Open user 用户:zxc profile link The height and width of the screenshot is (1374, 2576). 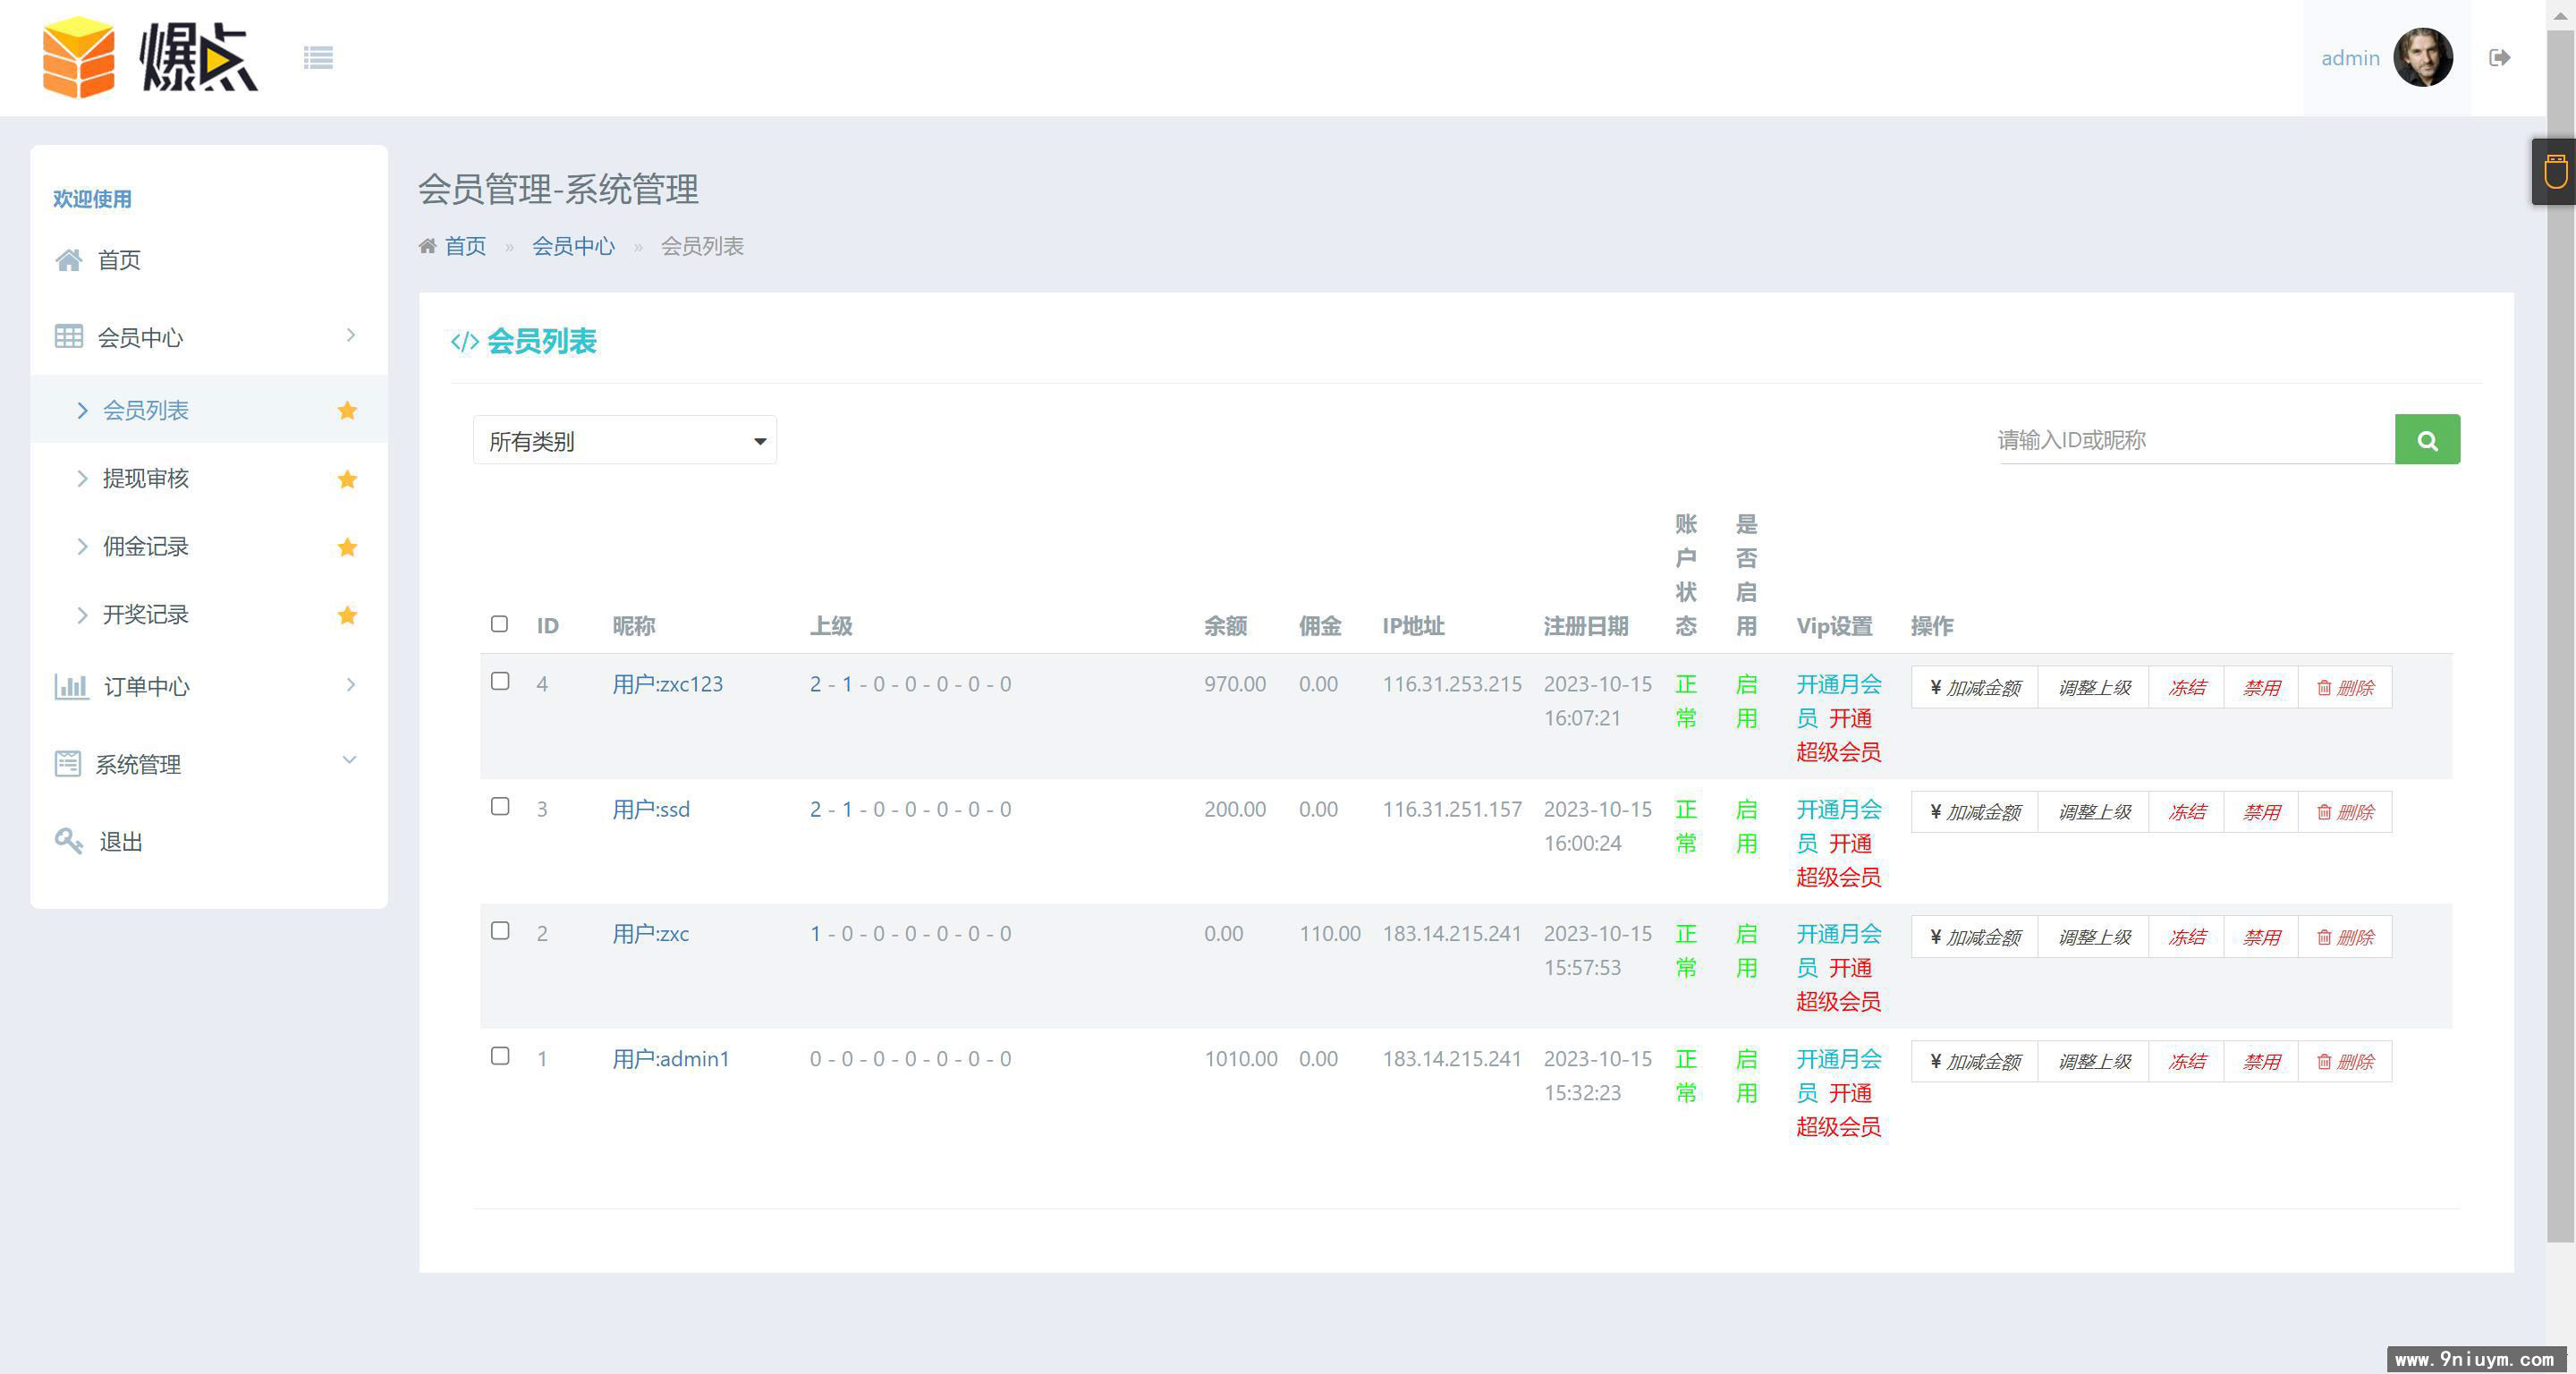pos(651,934)
